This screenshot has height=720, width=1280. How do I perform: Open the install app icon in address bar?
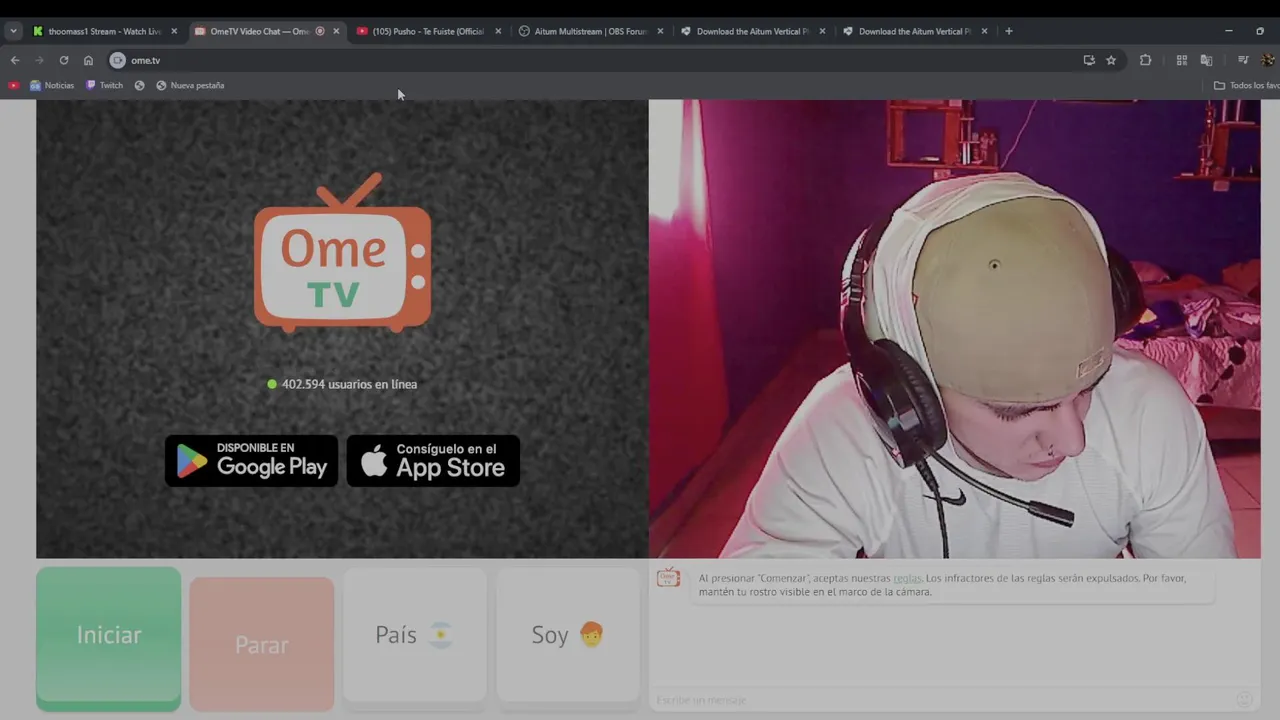click(x=1089, y=60)
